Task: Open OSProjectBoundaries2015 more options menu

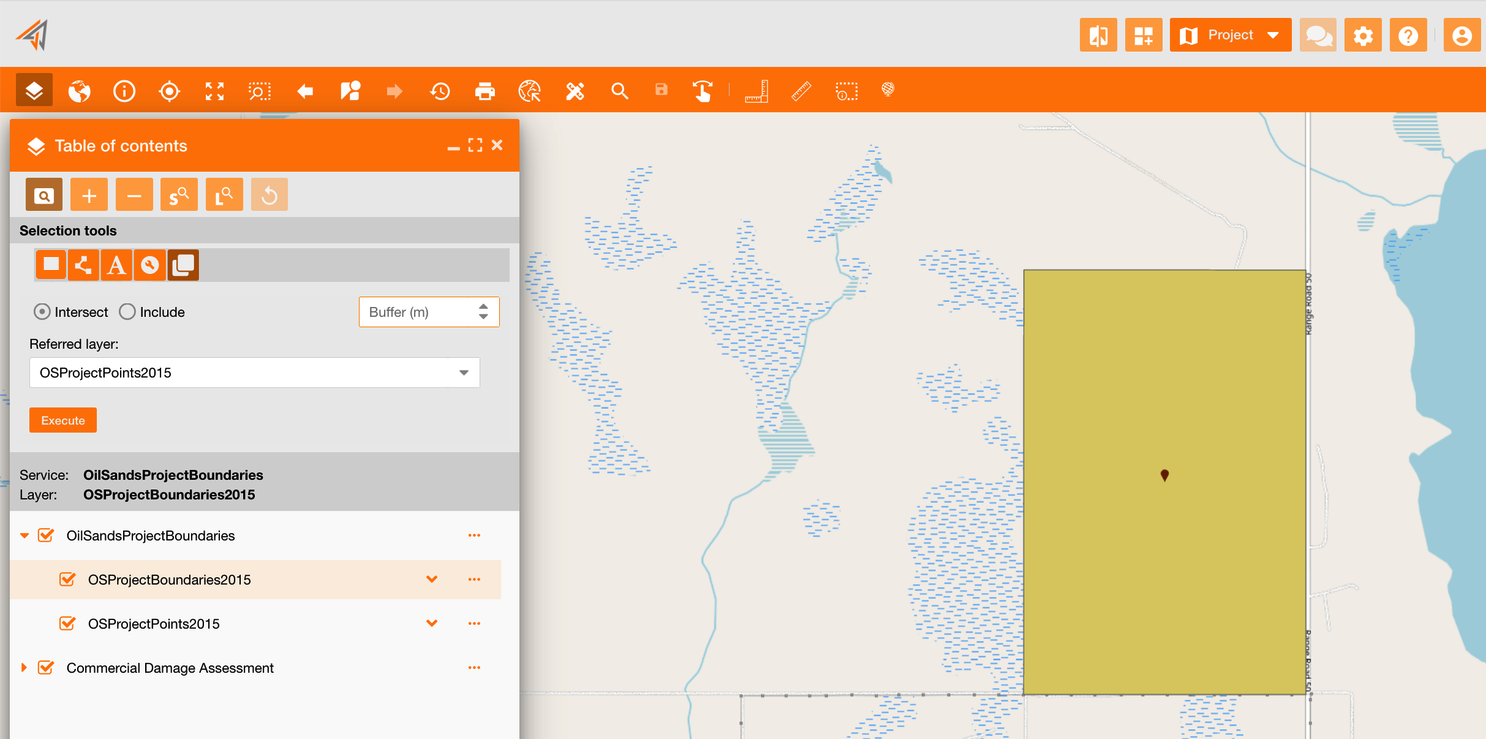Action: click(474, 580)
